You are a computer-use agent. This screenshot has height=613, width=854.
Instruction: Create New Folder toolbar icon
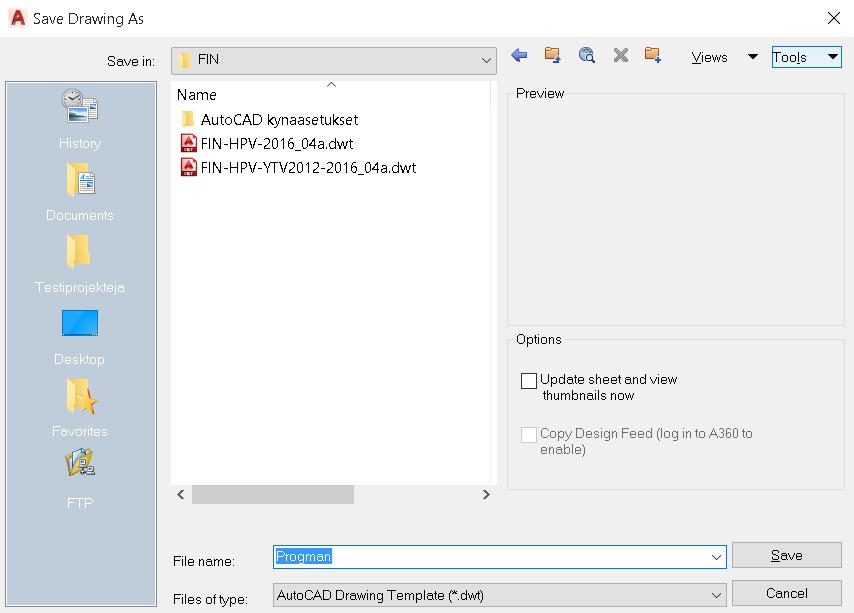652,55
